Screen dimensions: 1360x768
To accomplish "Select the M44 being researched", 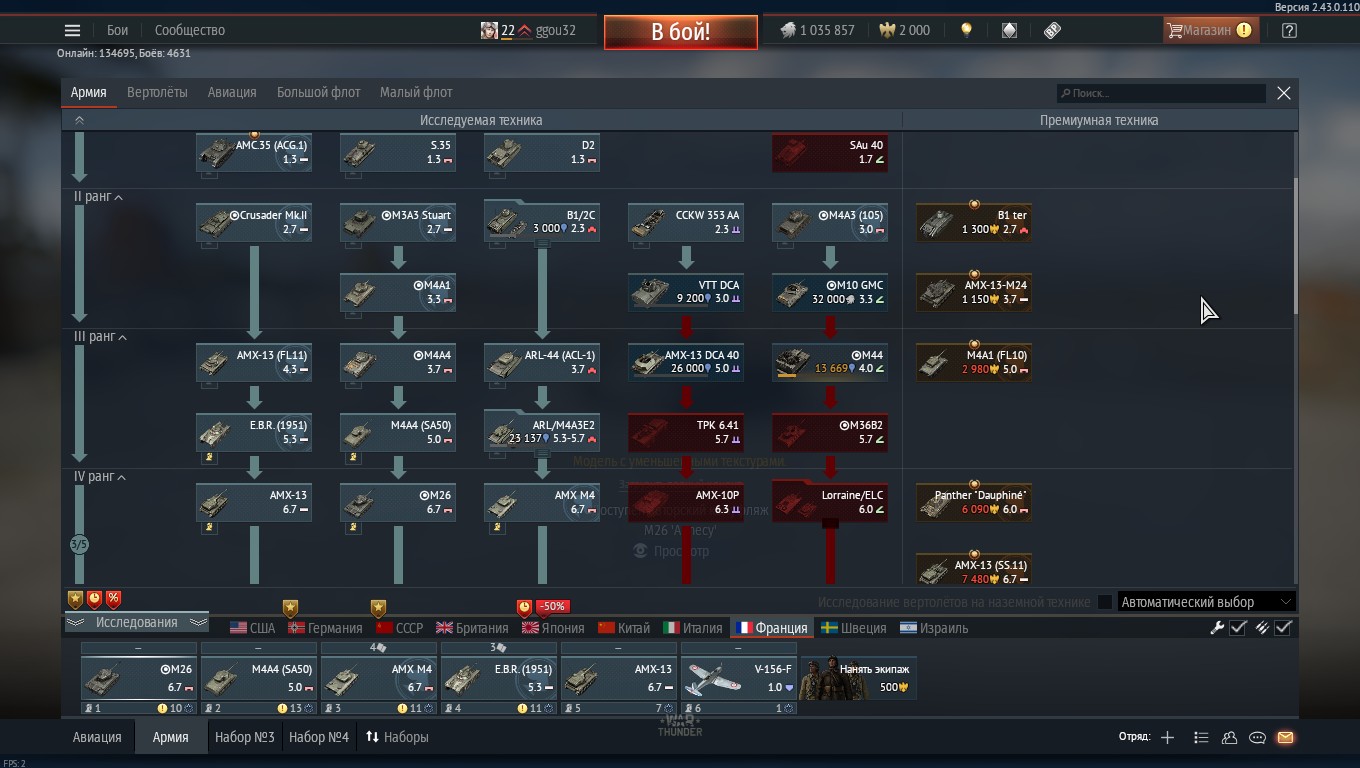I will (x=830, y=362).
